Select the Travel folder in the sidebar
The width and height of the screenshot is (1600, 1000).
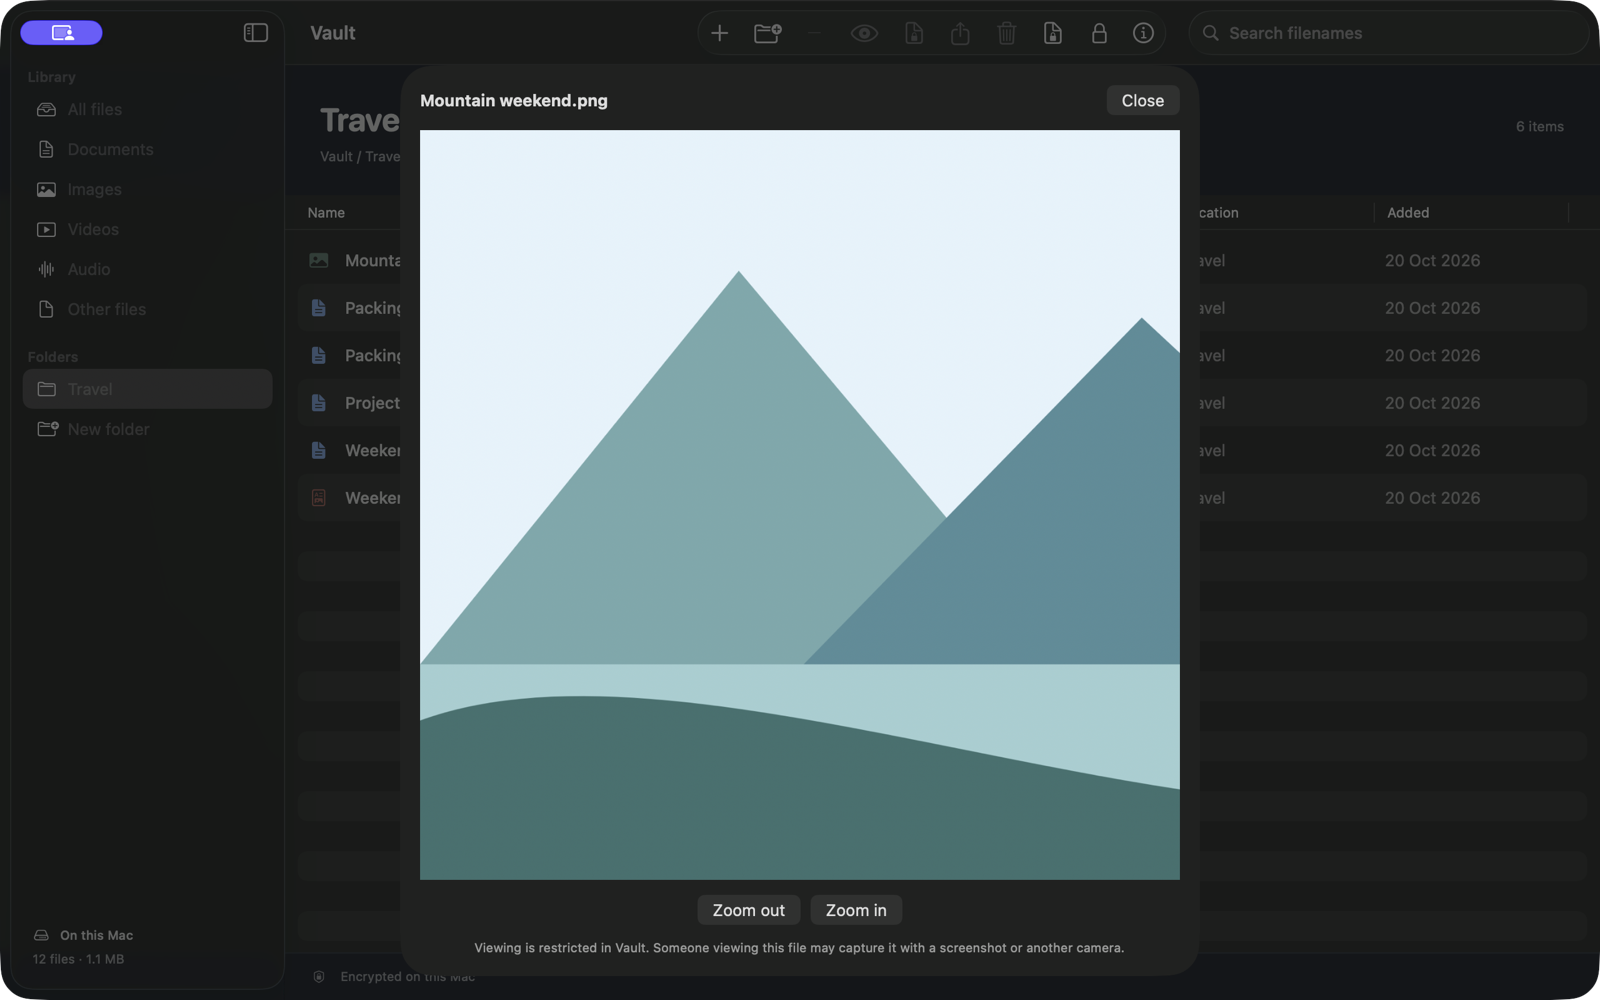click(x=147, y=389)
